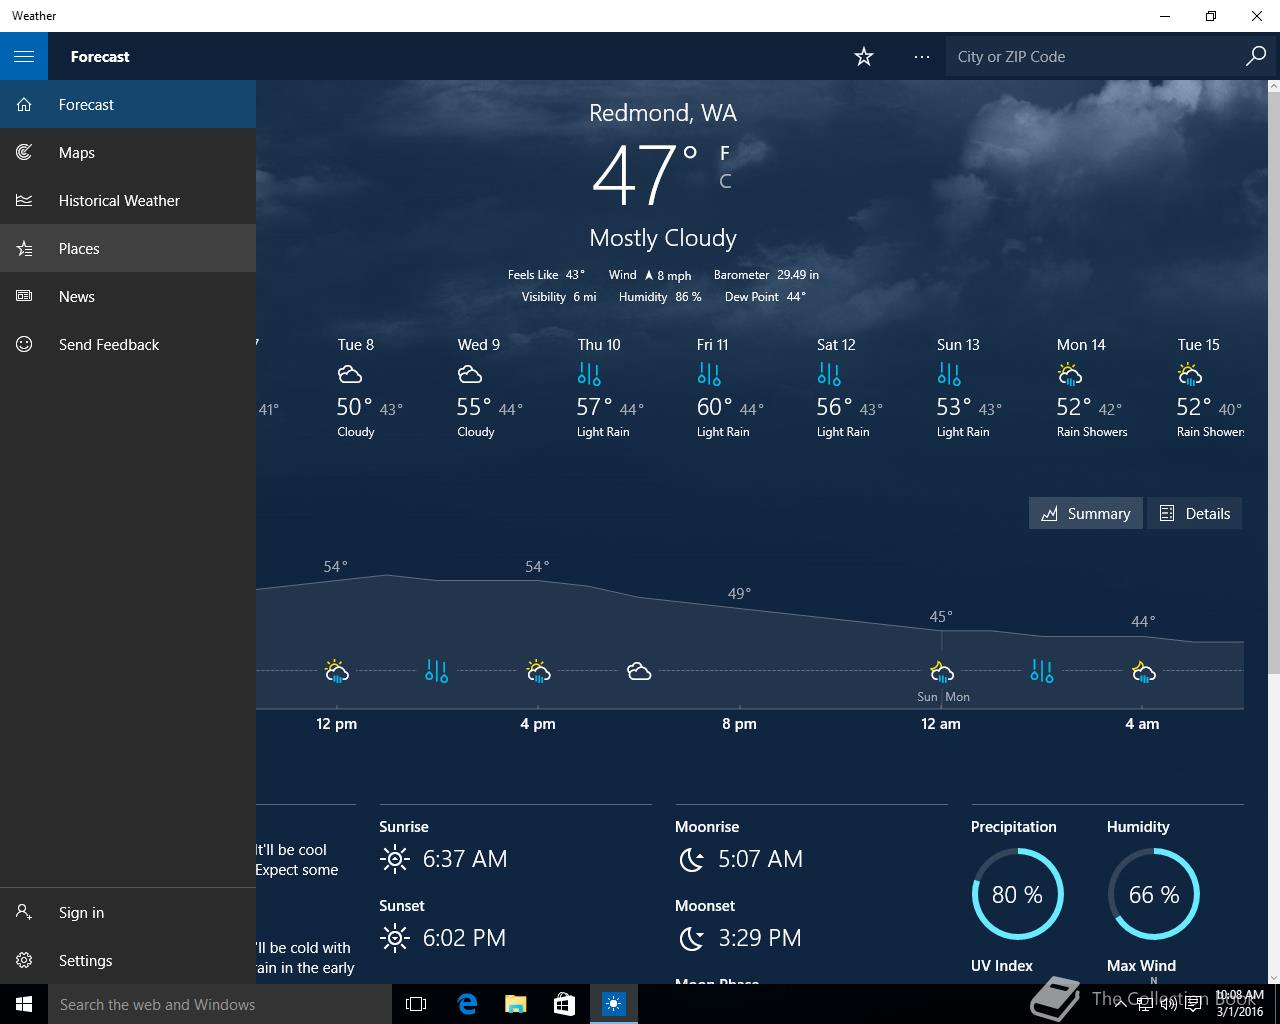Click the hourly weather icon above 12 am
Viewport: 1280px width, 1024px height.
click(941, 671)
